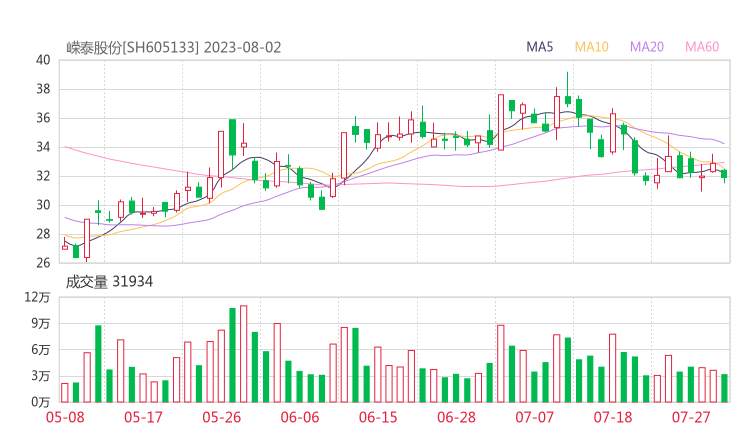Toggle the MA20 legend entry
Viewport: 740px width, 440px height.
click(647, 47)
